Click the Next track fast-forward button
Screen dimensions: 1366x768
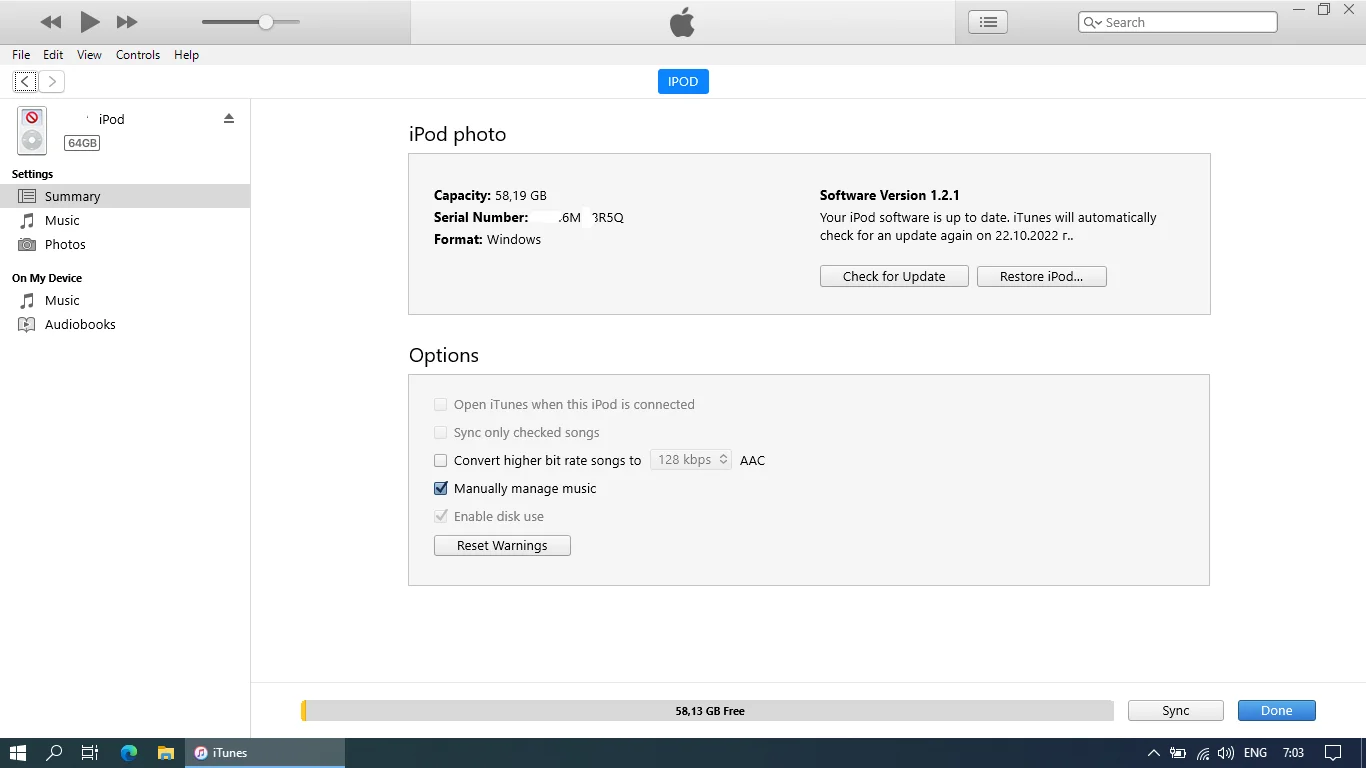[x=127, y=22]
